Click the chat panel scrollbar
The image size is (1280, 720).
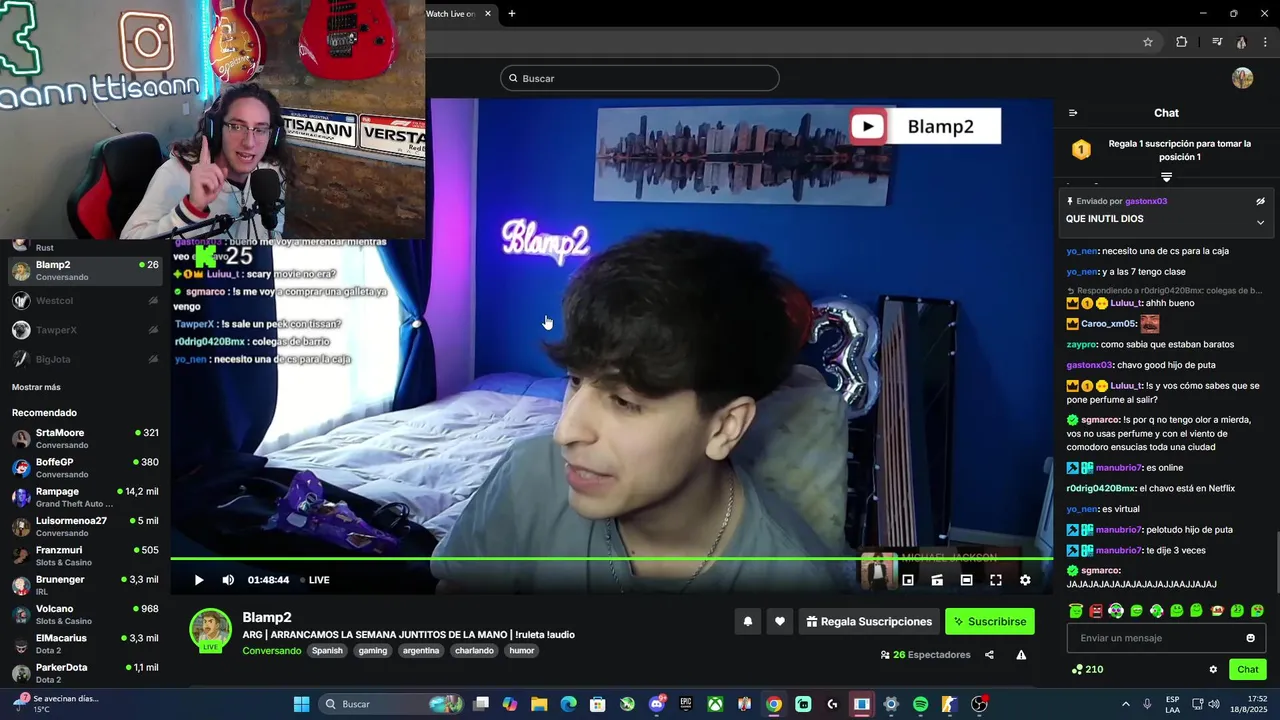tap(1276, 562)
